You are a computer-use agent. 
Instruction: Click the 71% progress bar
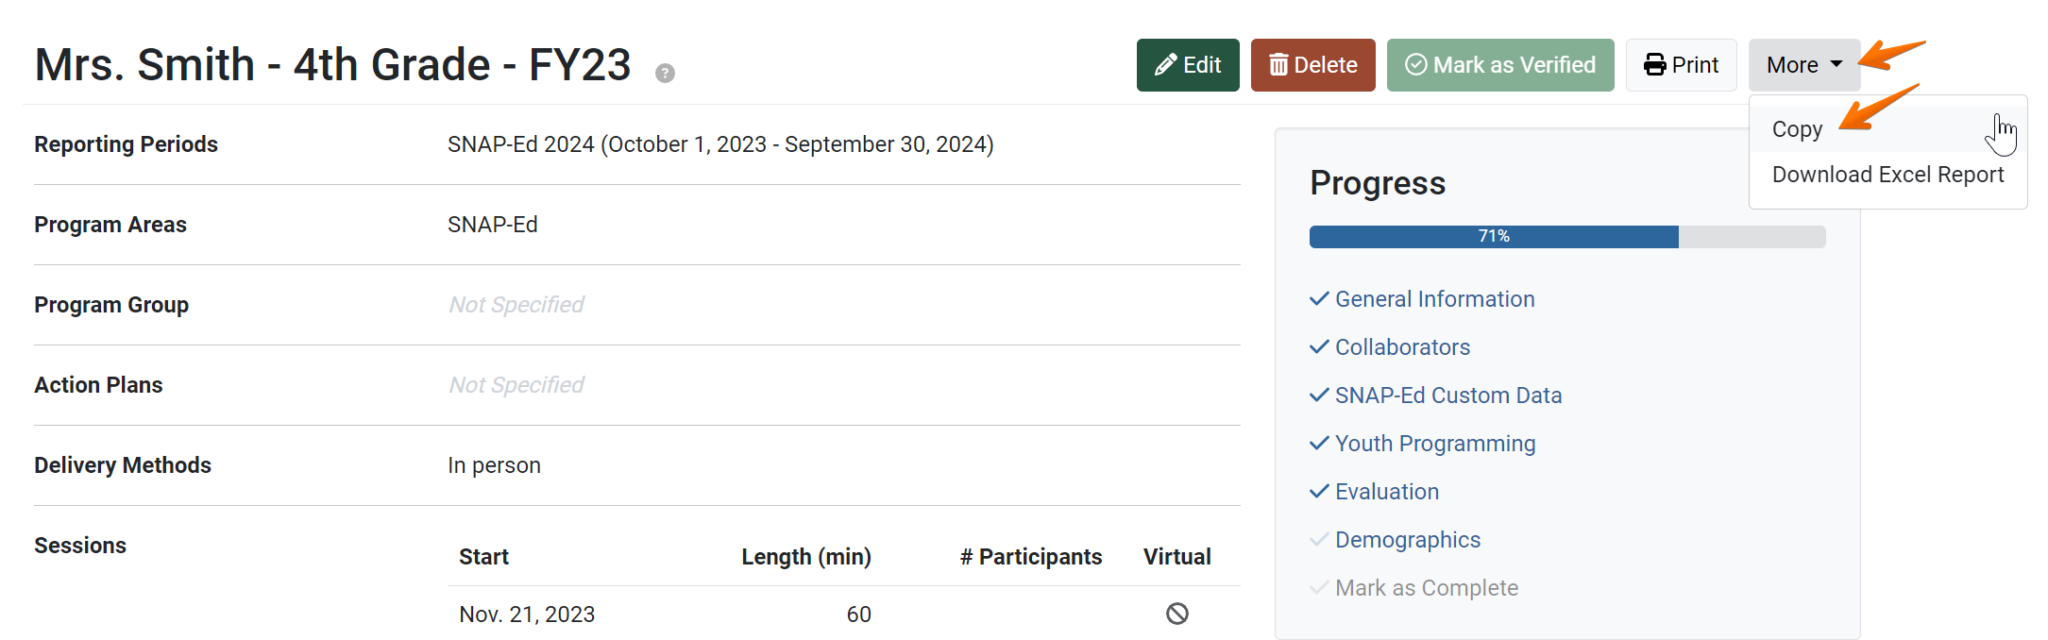click(1566, 237)
